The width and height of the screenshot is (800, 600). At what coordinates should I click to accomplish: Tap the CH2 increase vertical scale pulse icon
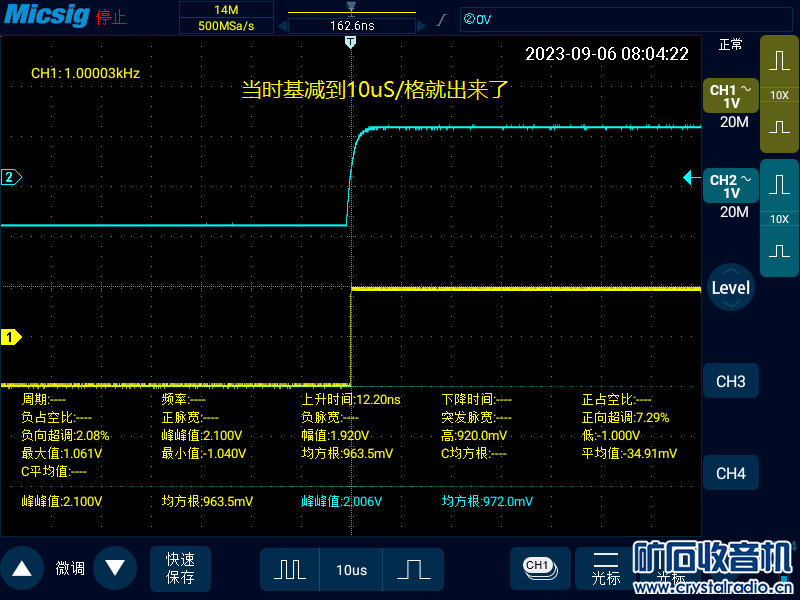pyautogui.click(x=779, y=185)
